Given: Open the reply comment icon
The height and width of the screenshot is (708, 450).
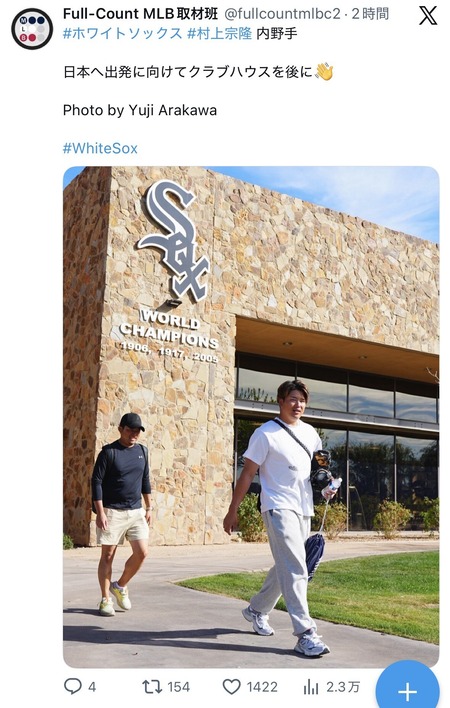Looking at the screenshot, I should 73,687.
